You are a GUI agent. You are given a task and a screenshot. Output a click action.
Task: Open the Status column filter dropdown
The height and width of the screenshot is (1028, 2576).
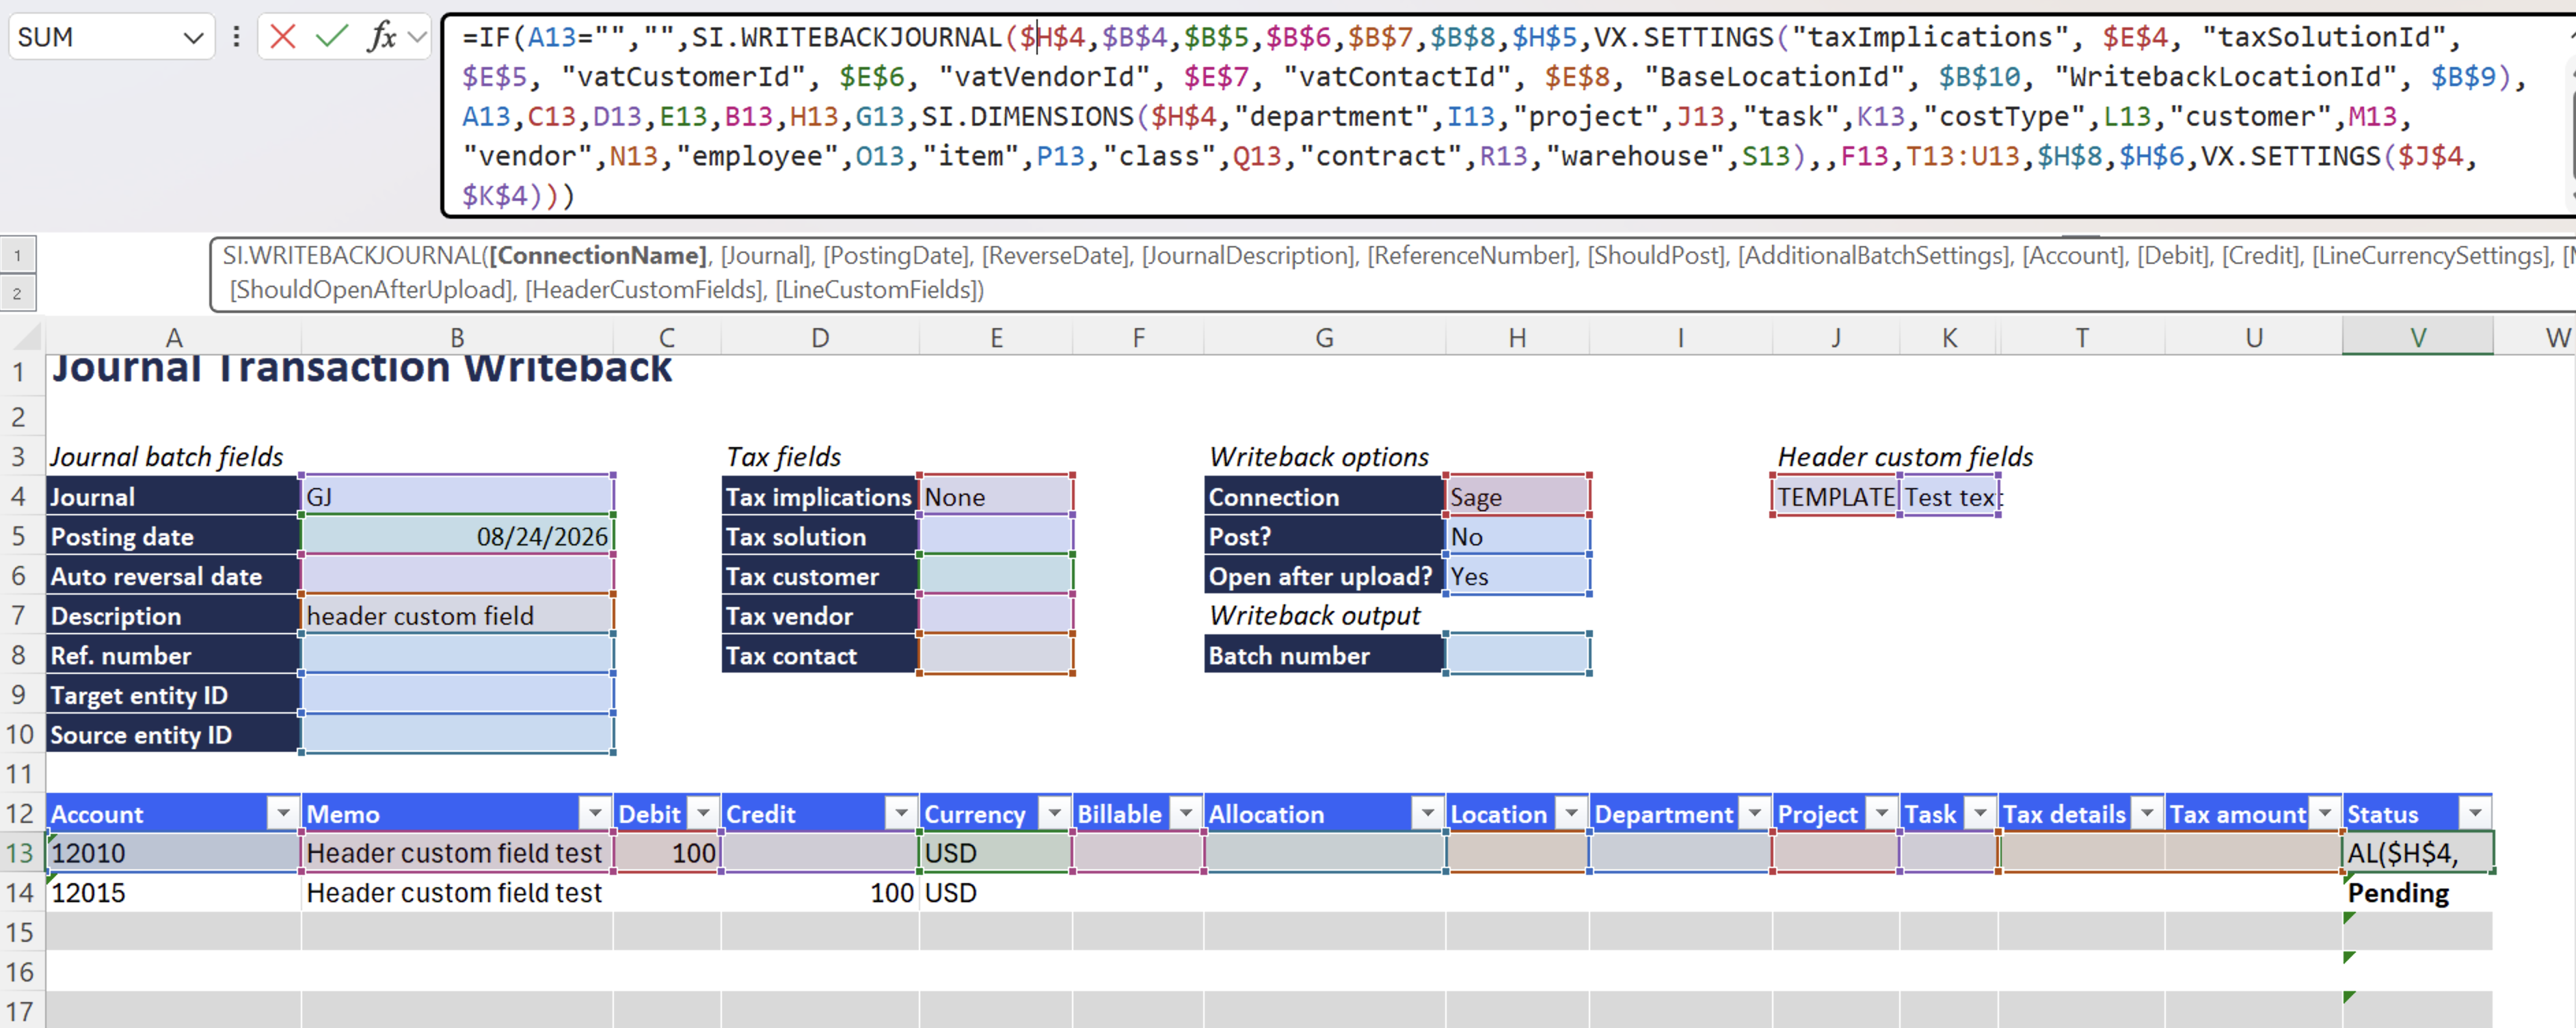pyautogui.click(x=2476, y=813)
